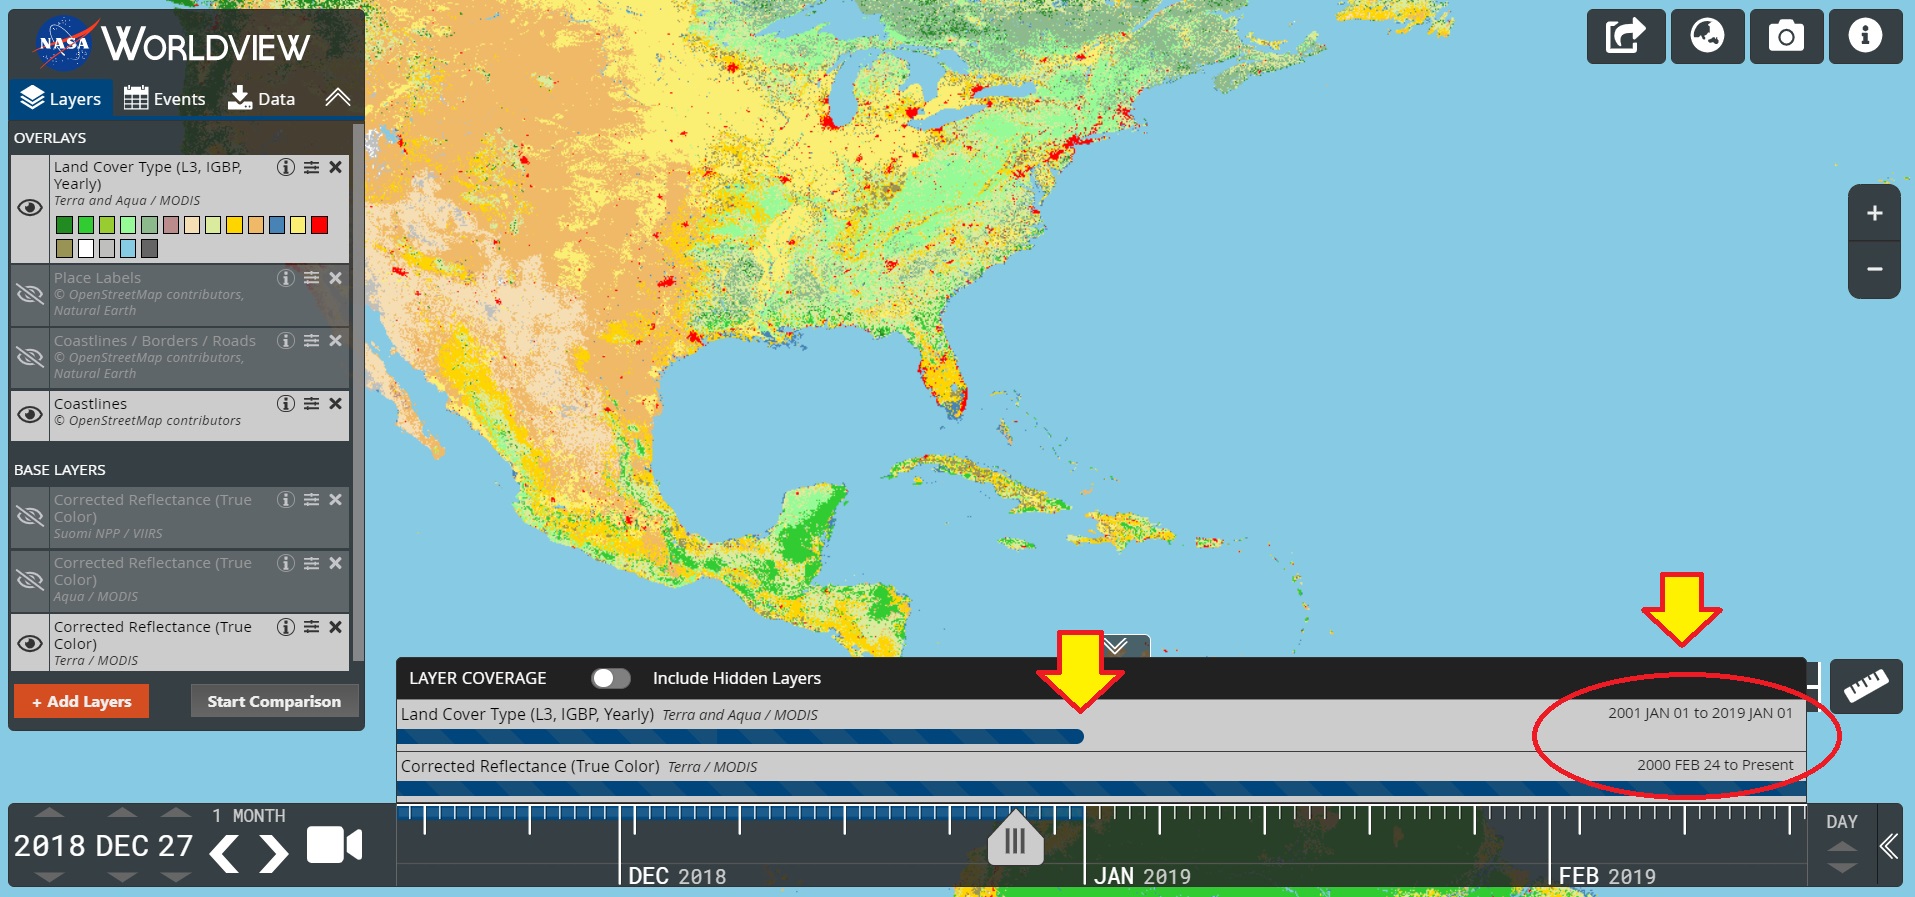Open animation video camera widget

(x=334, y=845)
